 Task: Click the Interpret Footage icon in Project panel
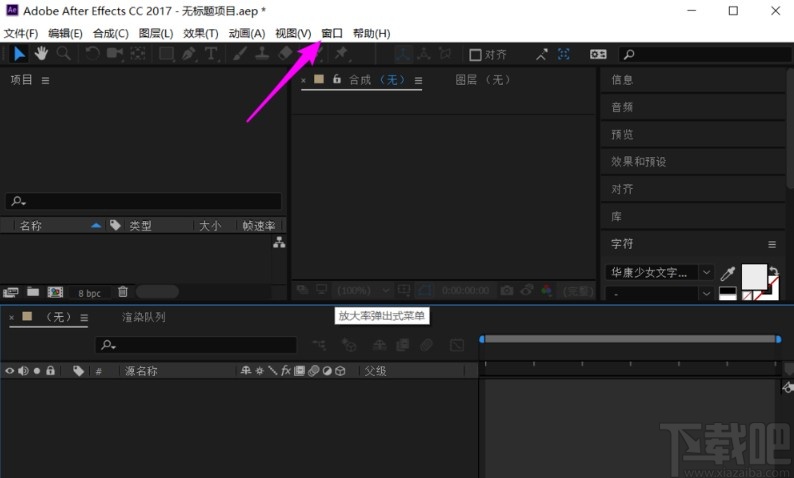(x=11, y=292)
